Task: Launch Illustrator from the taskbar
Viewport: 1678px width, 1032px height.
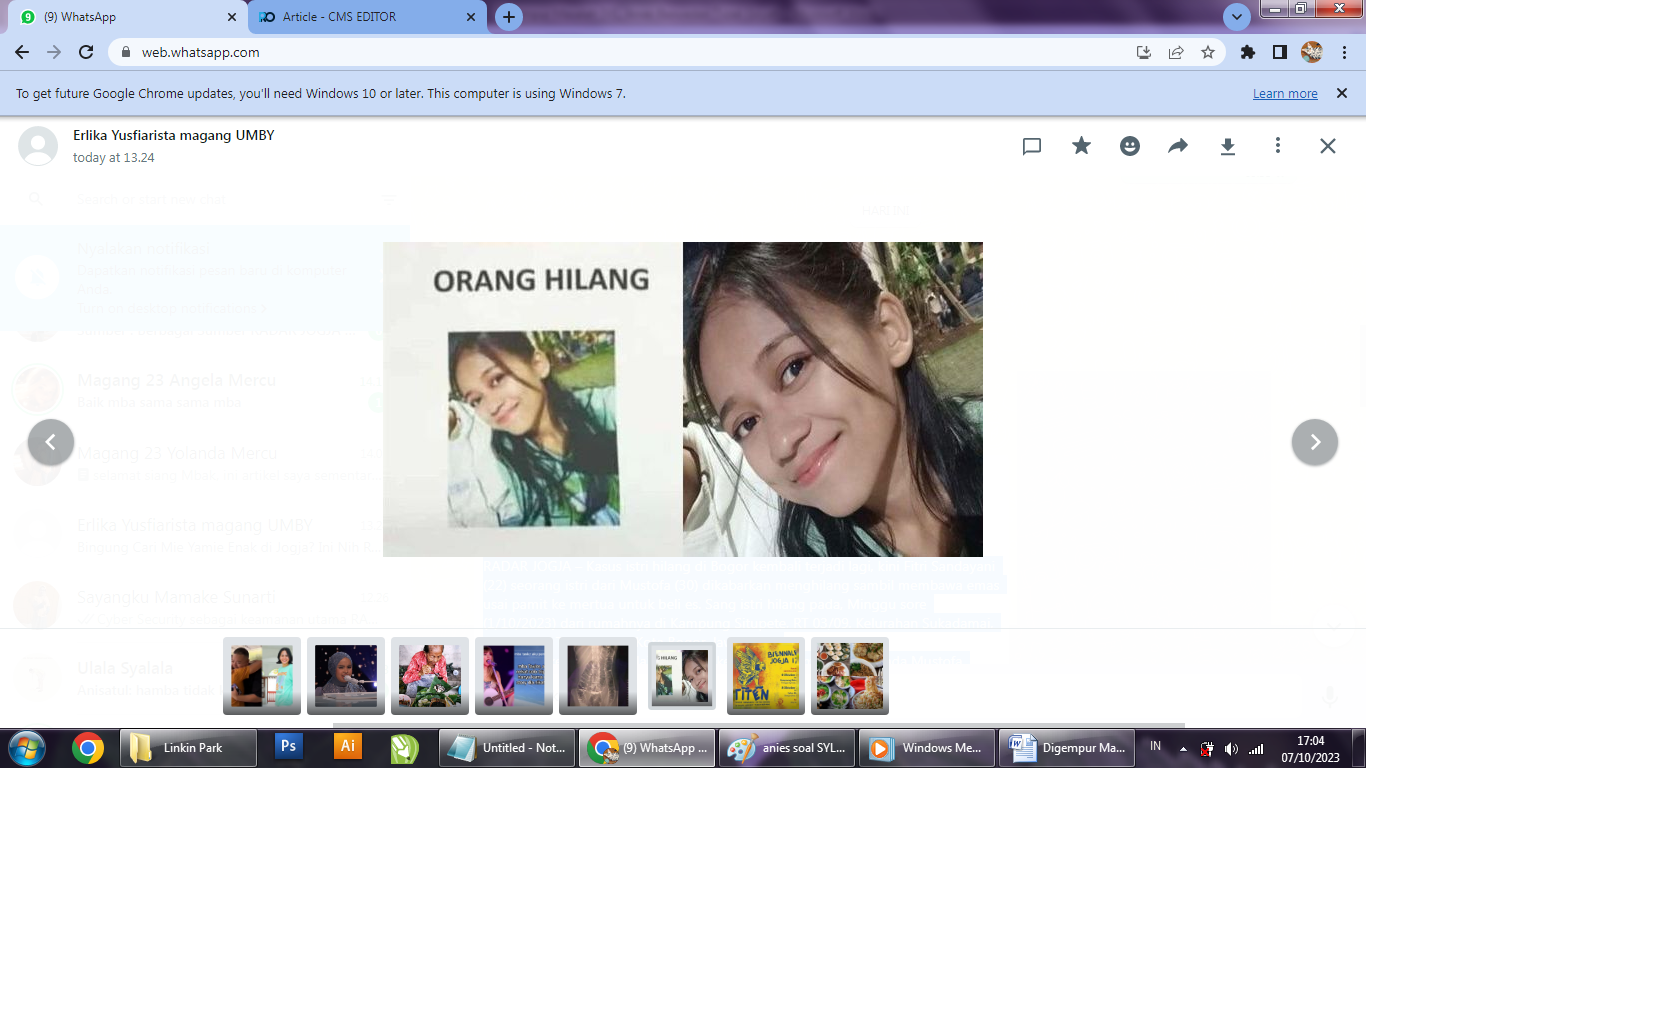Action: tap(347, 746)
